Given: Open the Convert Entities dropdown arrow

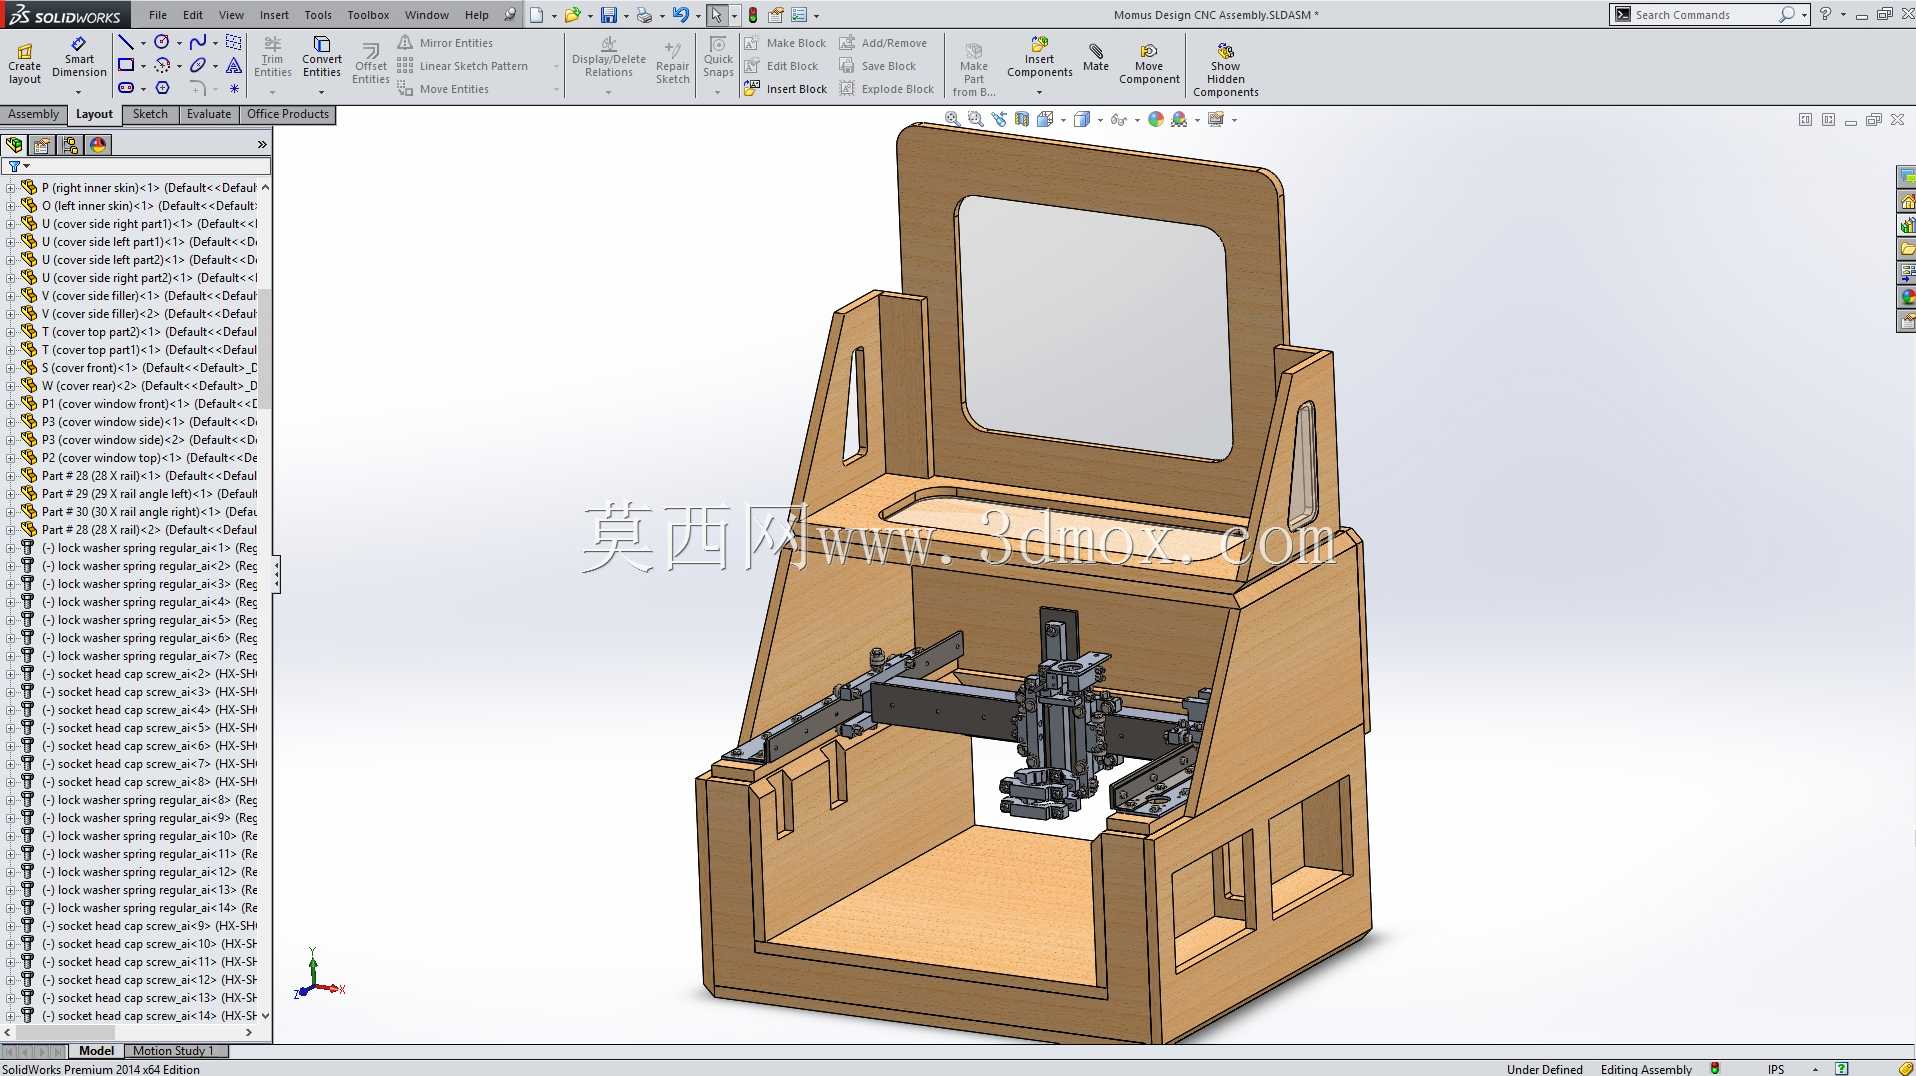Looking at the screenshot, I should click(x=321, y=92).
